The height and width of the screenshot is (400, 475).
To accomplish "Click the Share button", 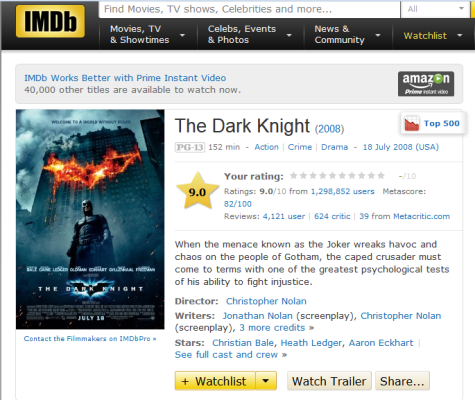I will coord(402,381).
